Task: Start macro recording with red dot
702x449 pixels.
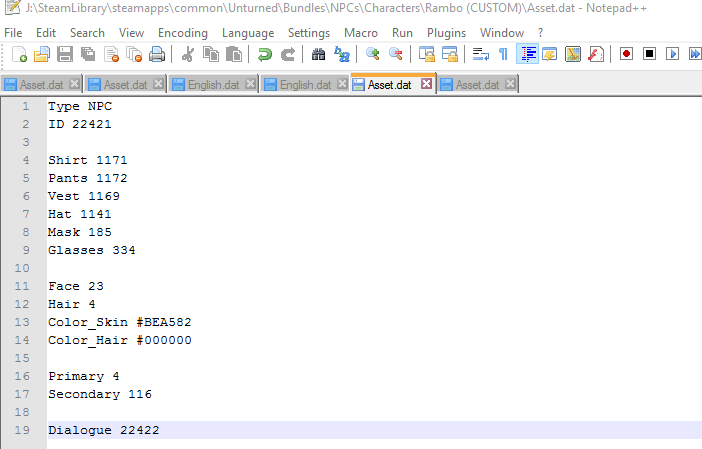Action: tap(626, 54)
